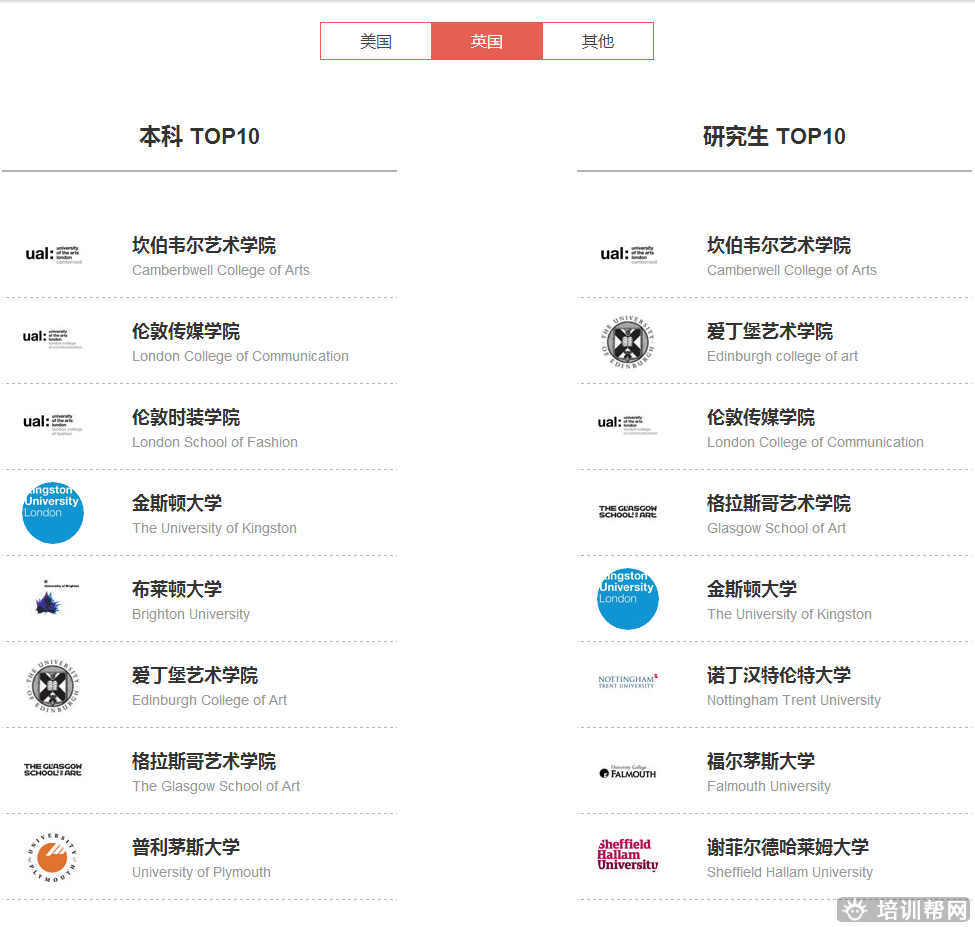The height and width of the screenshot is (927, 975).
Task: Open 福尔茅斯大学 Falmouth University link
Action: pos(761,762)
